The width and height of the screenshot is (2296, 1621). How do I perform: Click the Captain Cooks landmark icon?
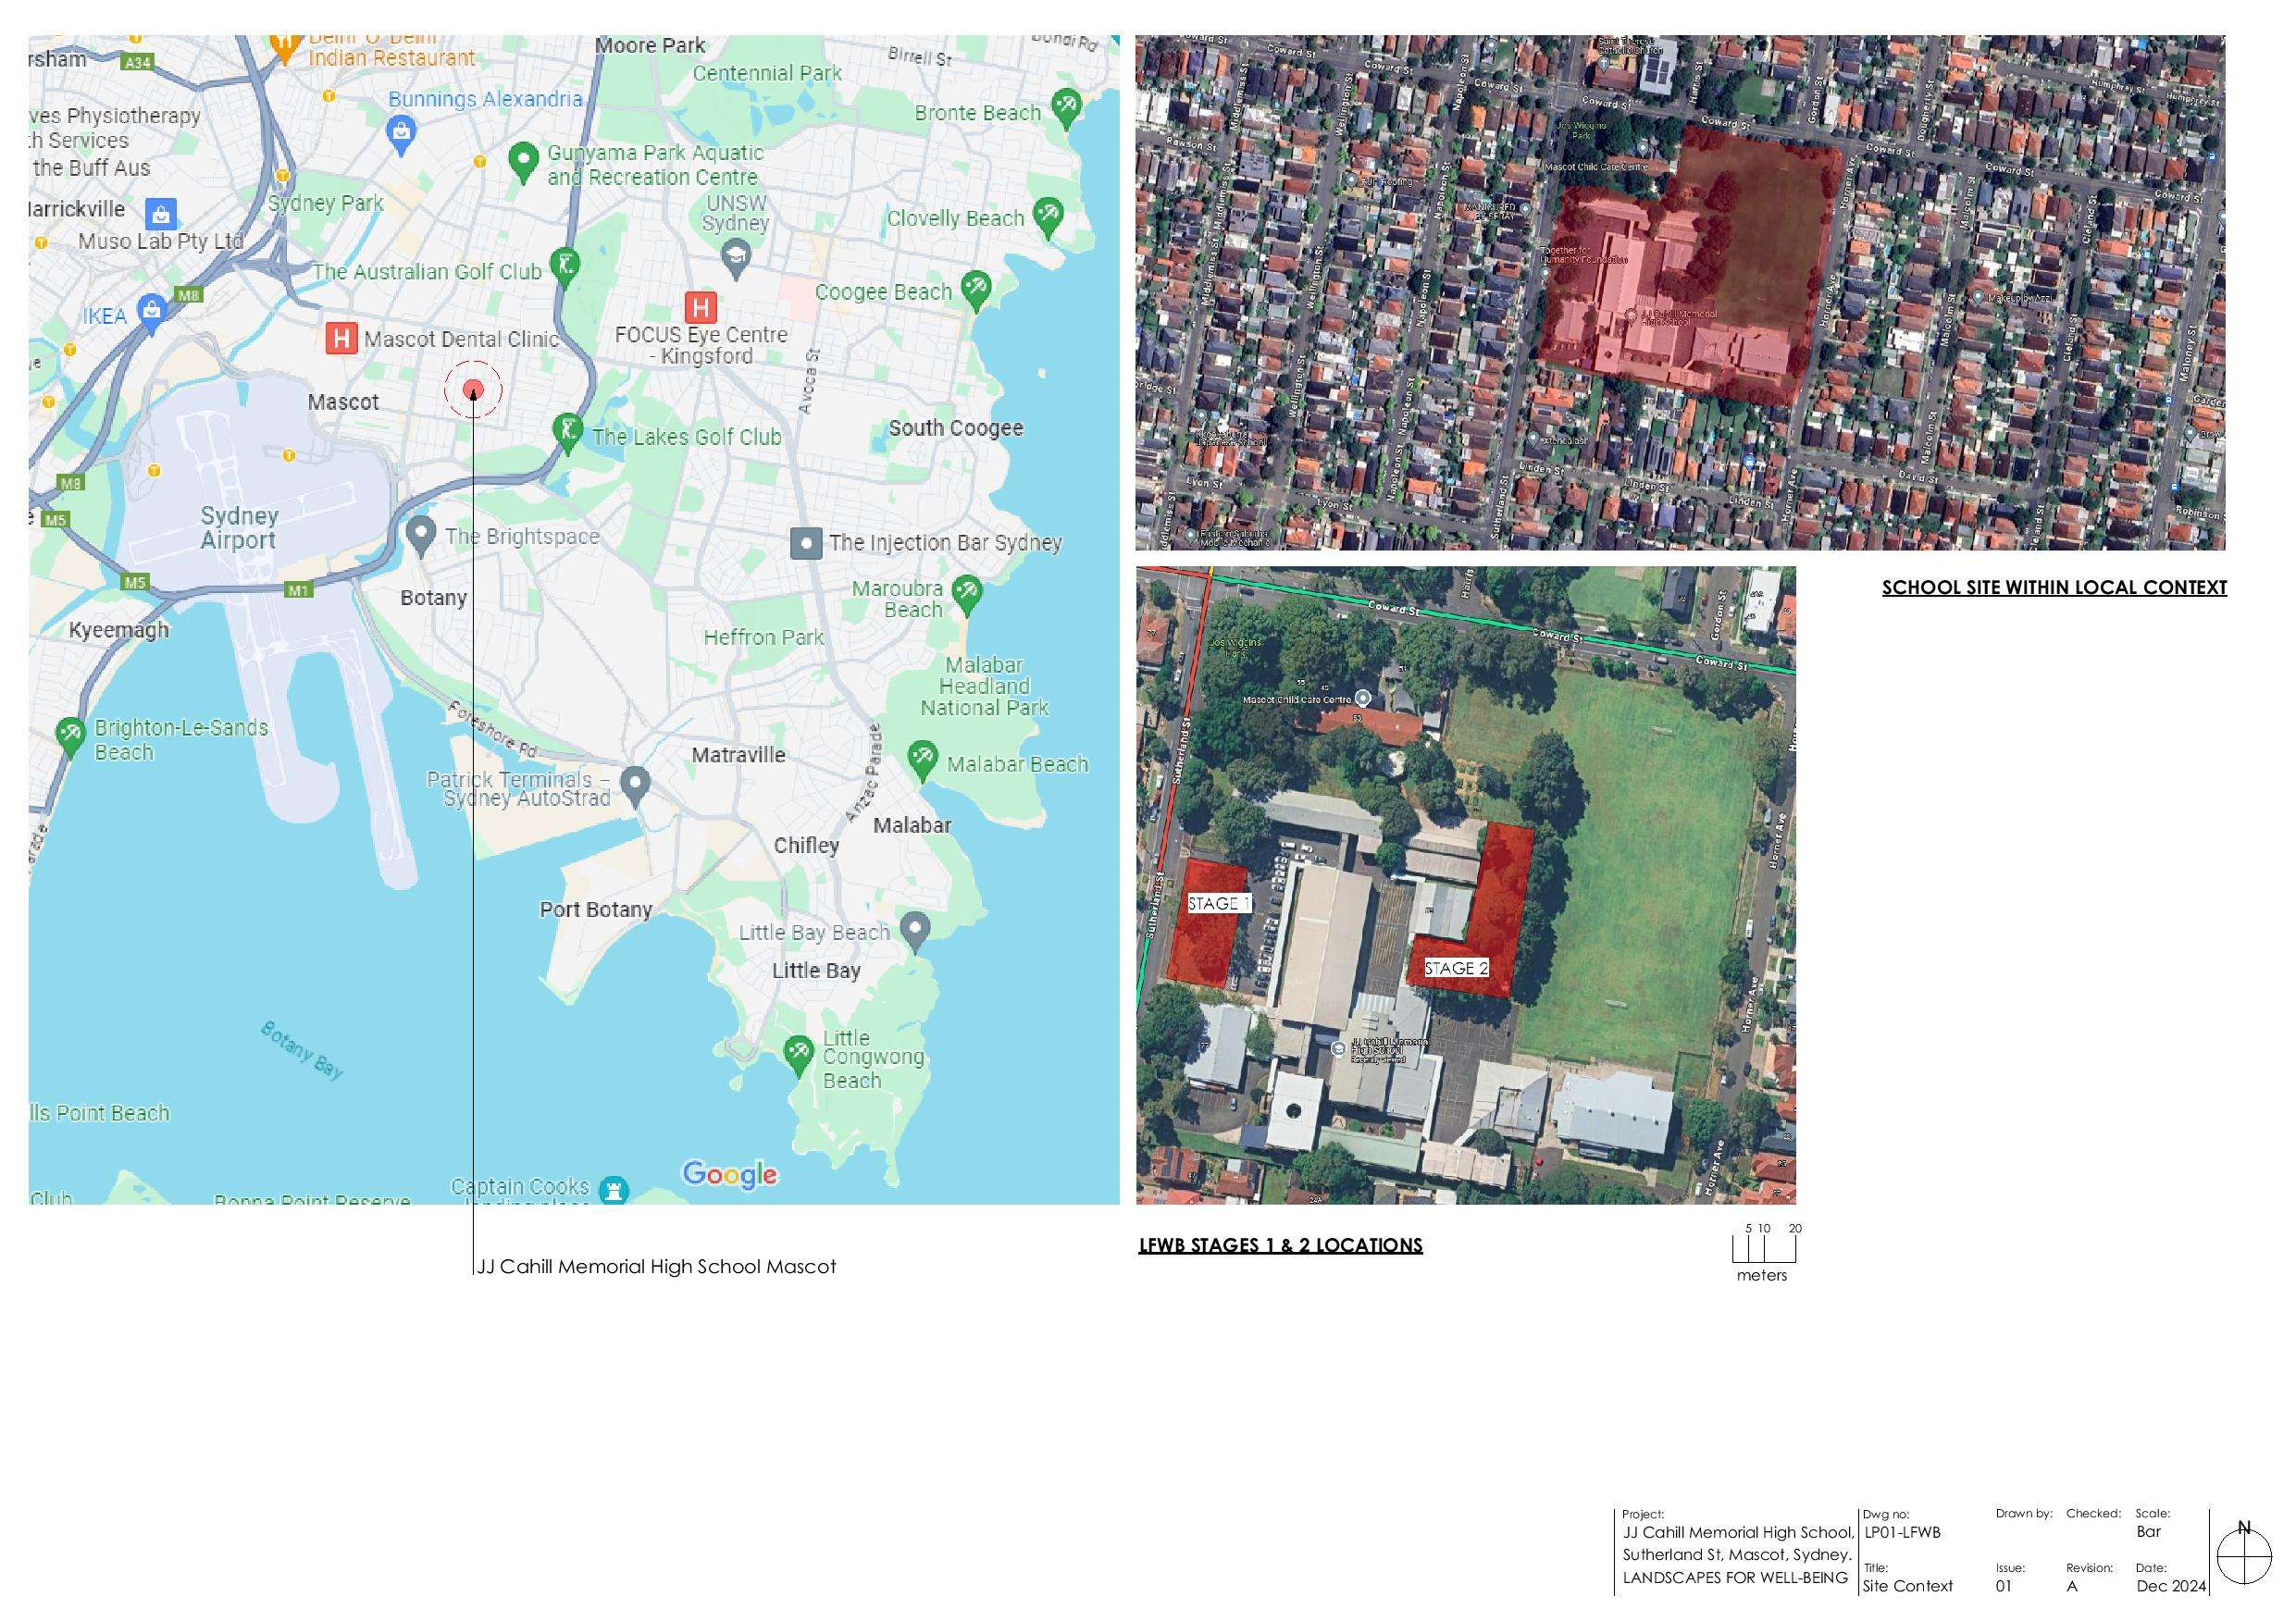613,1189
